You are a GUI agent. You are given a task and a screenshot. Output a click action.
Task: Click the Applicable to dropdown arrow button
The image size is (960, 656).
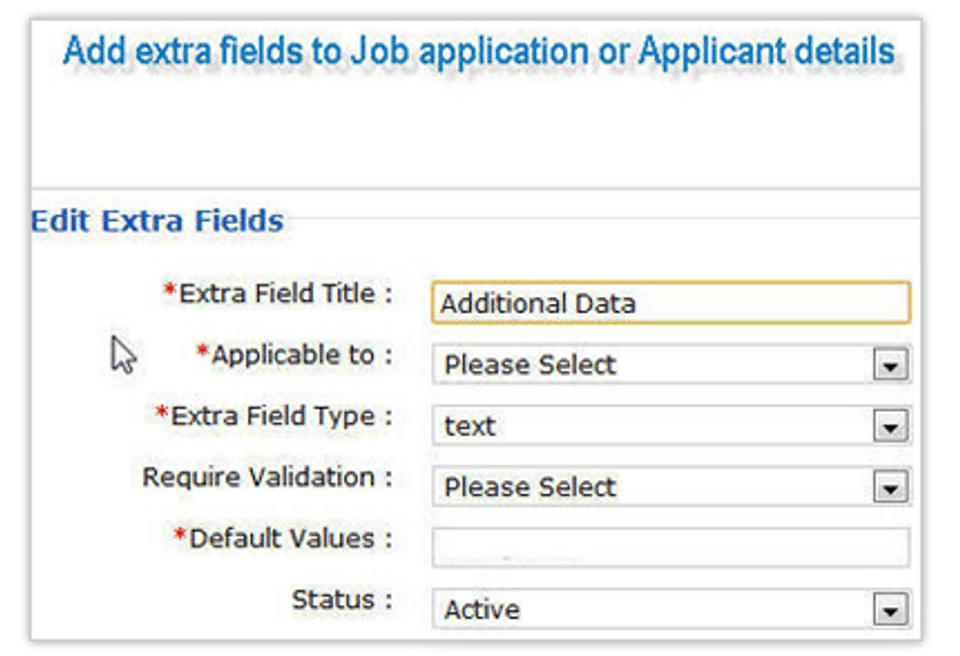pyautogui.click(x=889, y=366)
